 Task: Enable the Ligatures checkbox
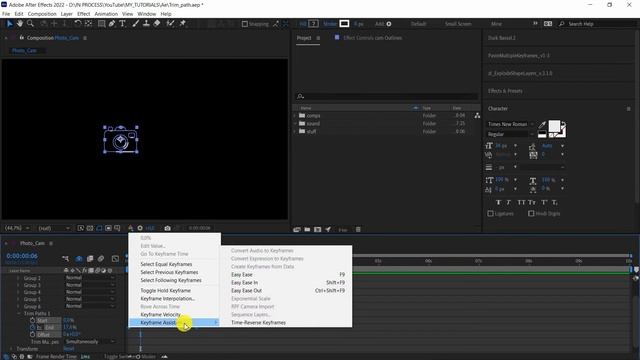[491, 213]
